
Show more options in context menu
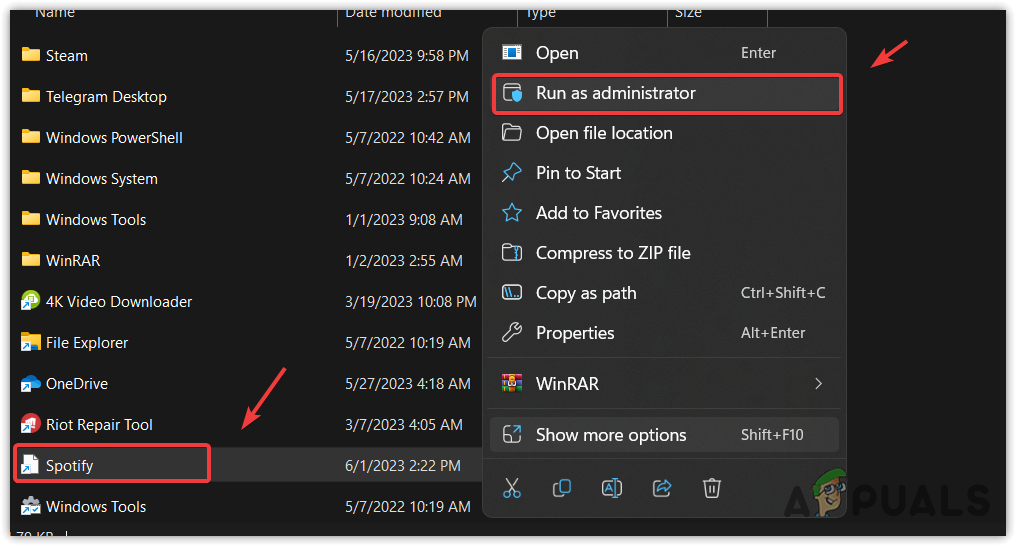611,435
